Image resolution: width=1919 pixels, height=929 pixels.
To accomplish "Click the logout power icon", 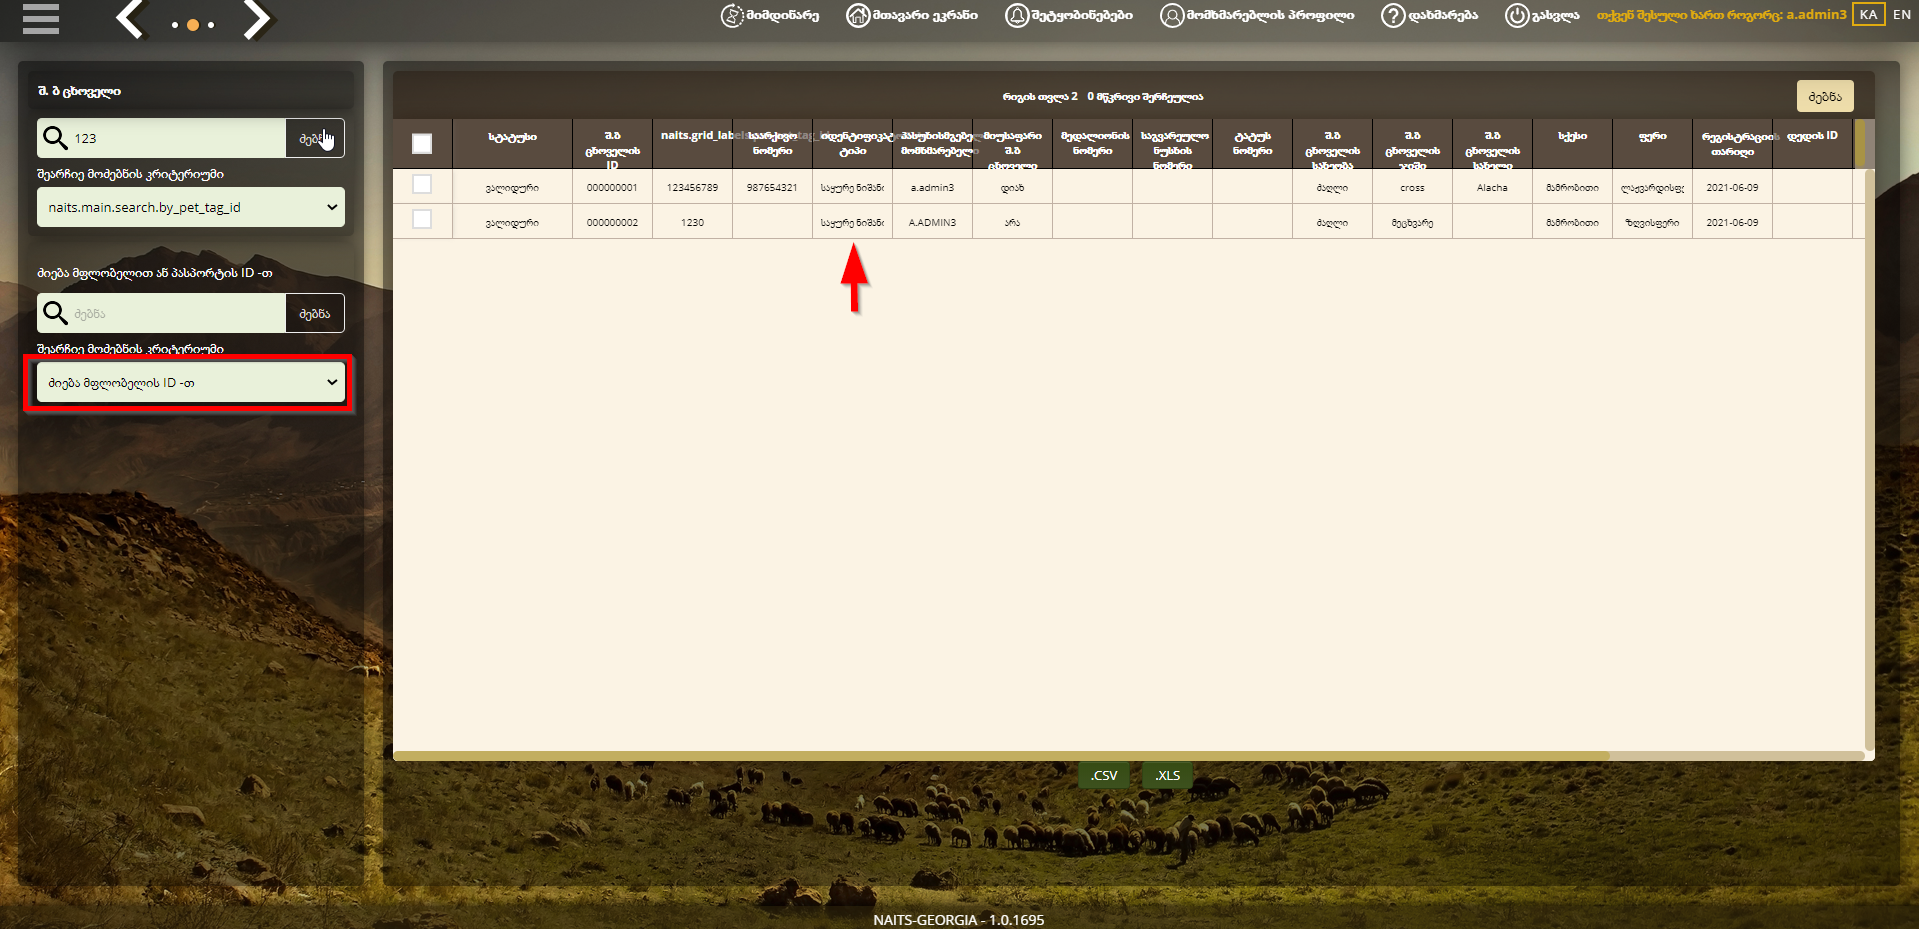I will pyautogui.click(x=1517, y=15).
